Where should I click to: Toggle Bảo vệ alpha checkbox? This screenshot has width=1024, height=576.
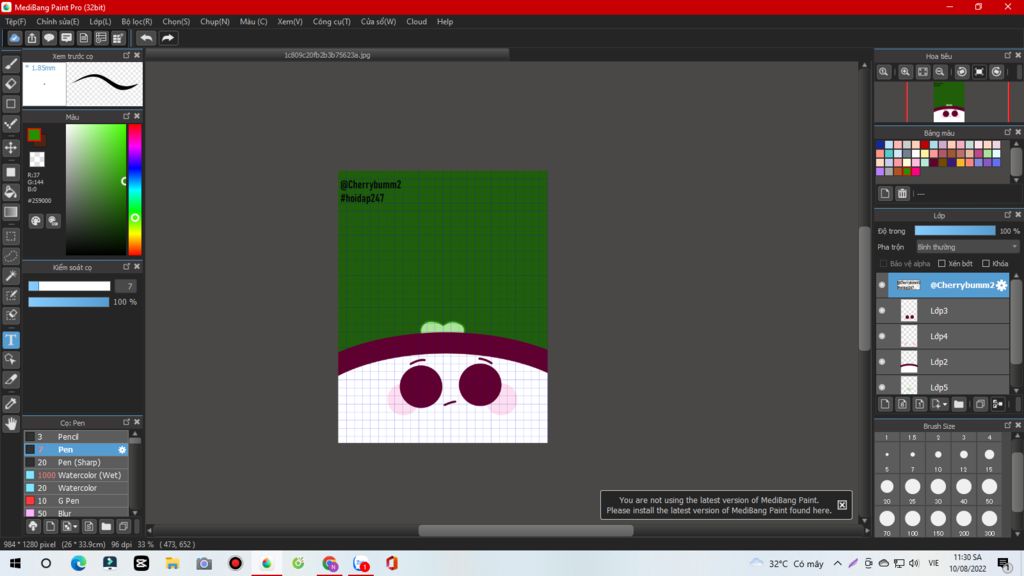coord(884,263)
